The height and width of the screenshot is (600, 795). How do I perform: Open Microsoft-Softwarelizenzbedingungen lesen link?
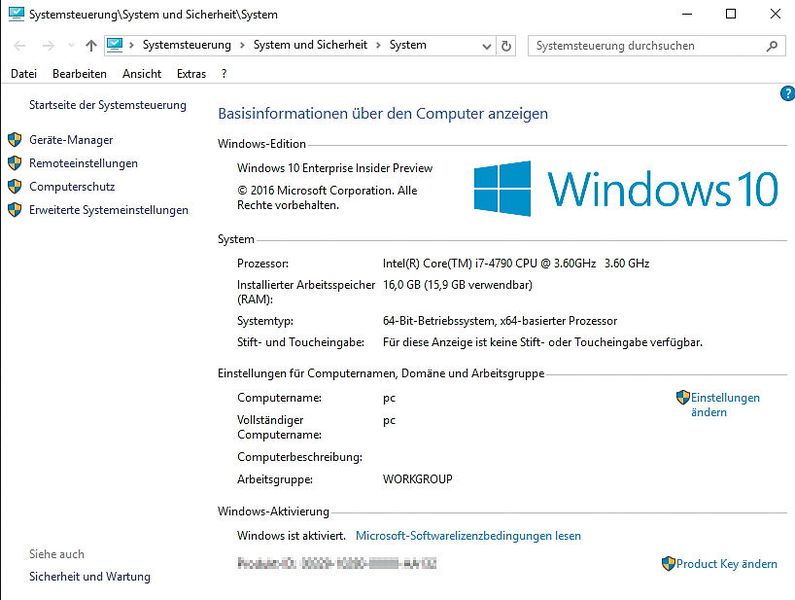468,536
